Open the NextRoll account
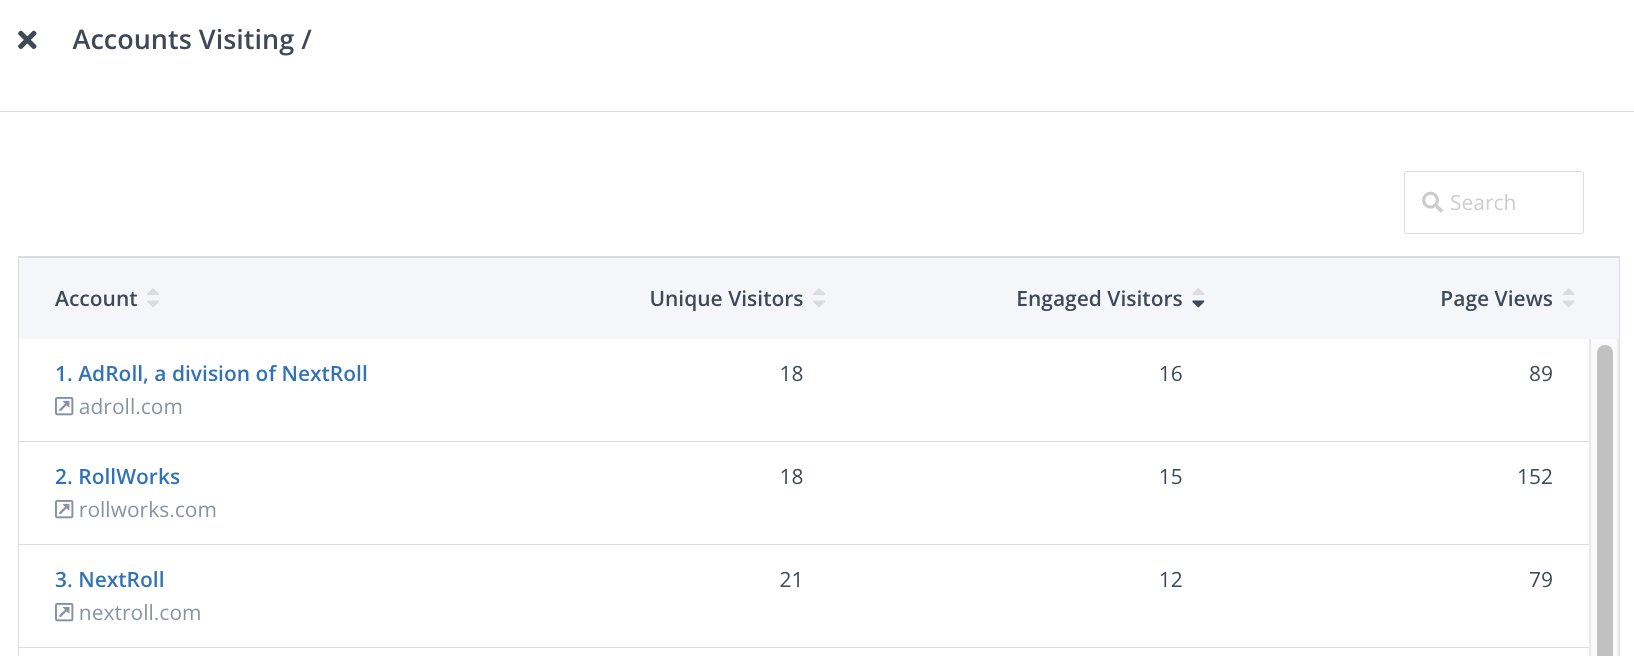 click(110, 580)
